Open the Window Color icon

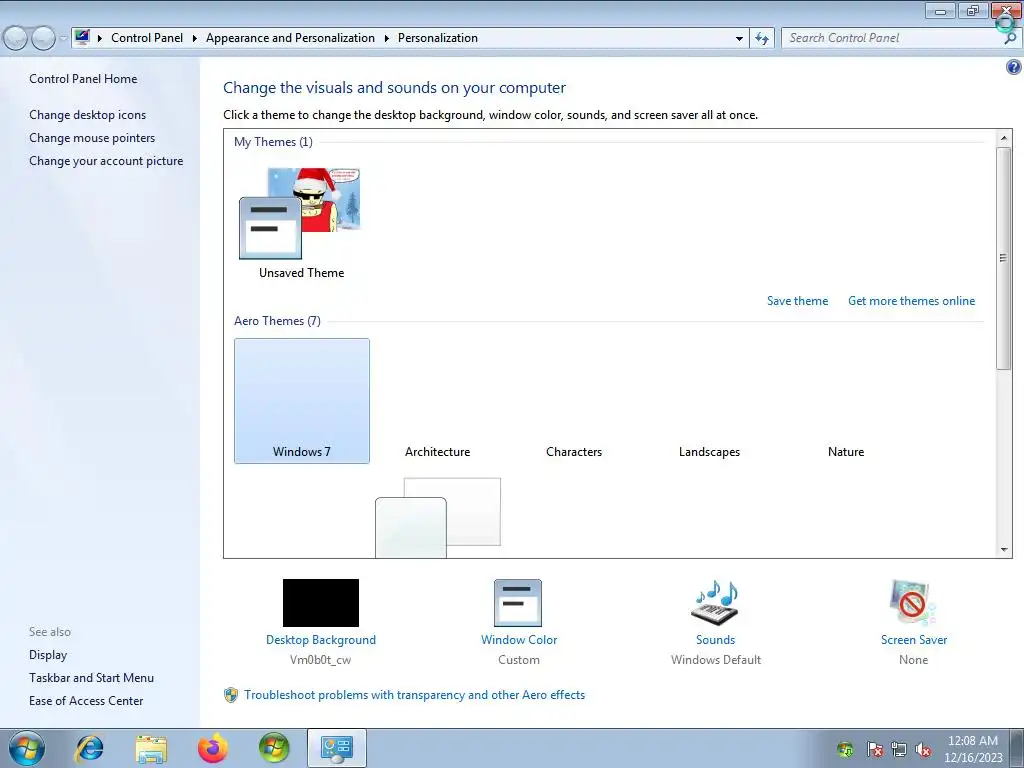pos(518,603)
